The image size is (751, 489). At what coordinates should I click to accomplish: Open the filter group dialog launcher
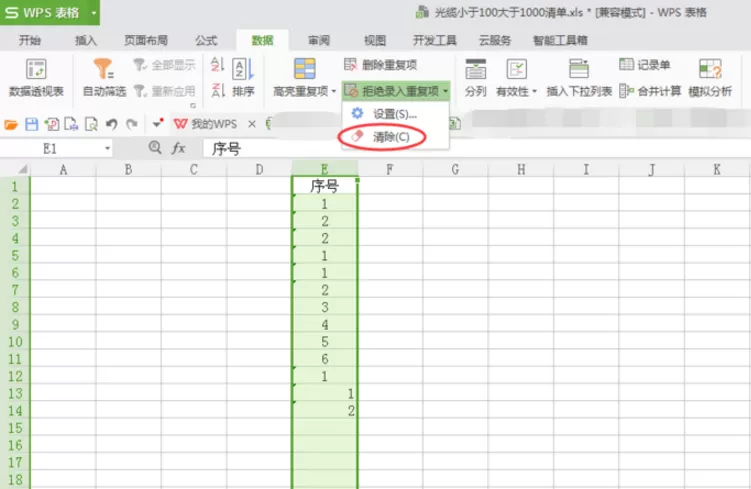point(193,105)
